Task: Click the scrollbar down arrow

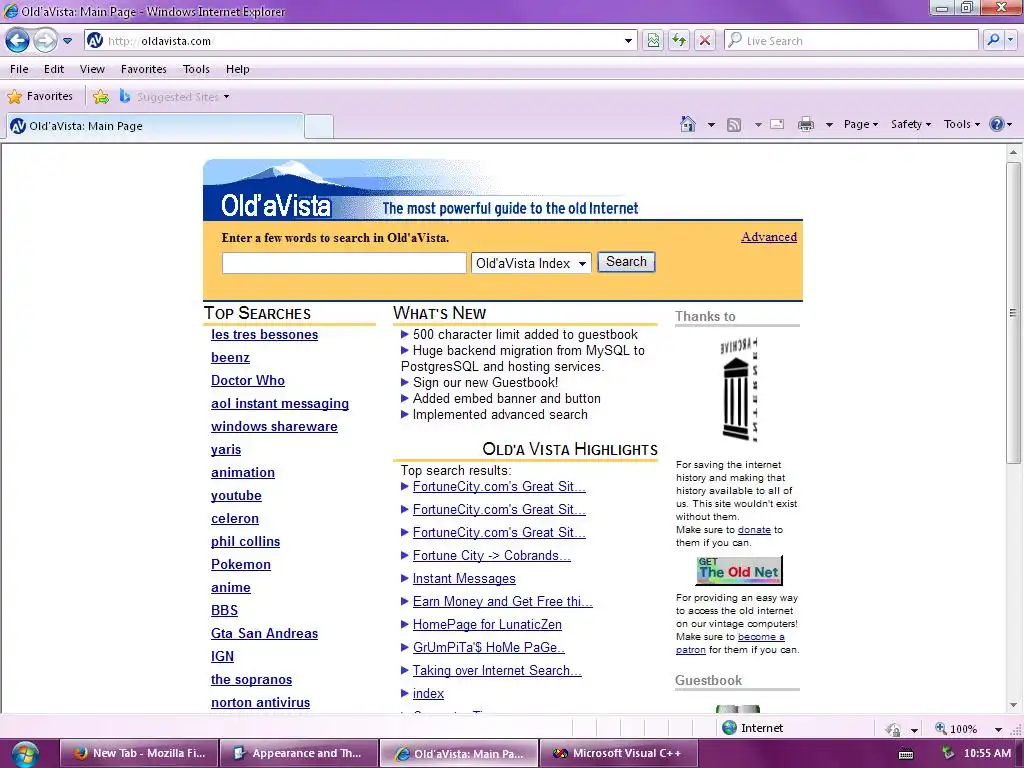Action: pos(1013,705)
